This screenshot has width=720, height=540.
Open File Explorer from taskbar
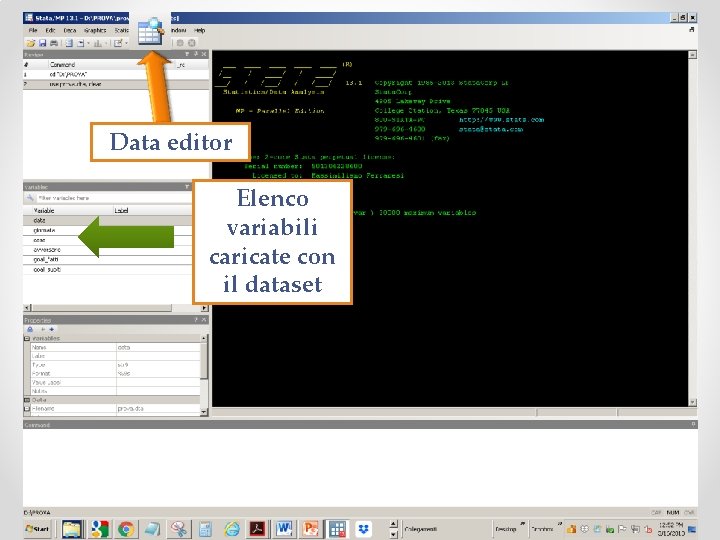click(72, 529)
